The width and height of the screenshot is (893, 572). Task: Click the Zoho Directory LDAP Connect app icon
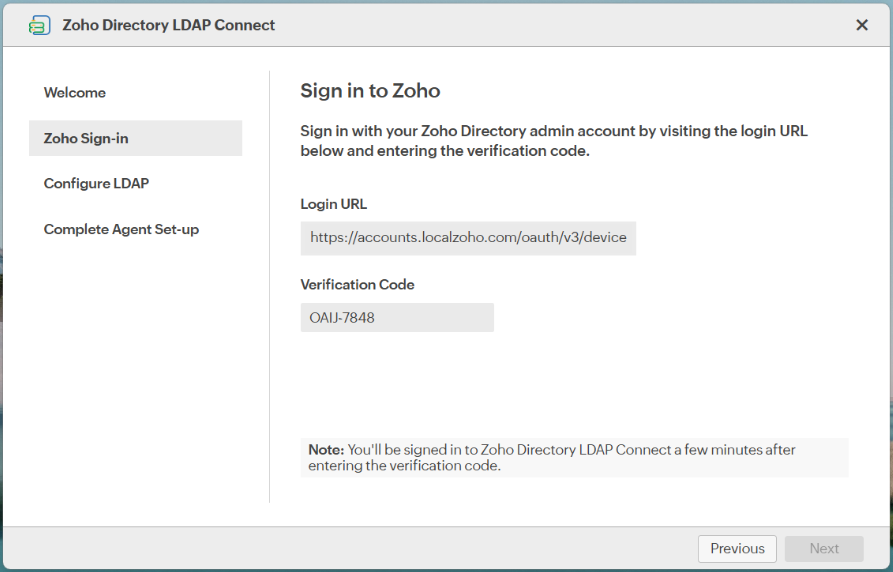coord(40,25)
